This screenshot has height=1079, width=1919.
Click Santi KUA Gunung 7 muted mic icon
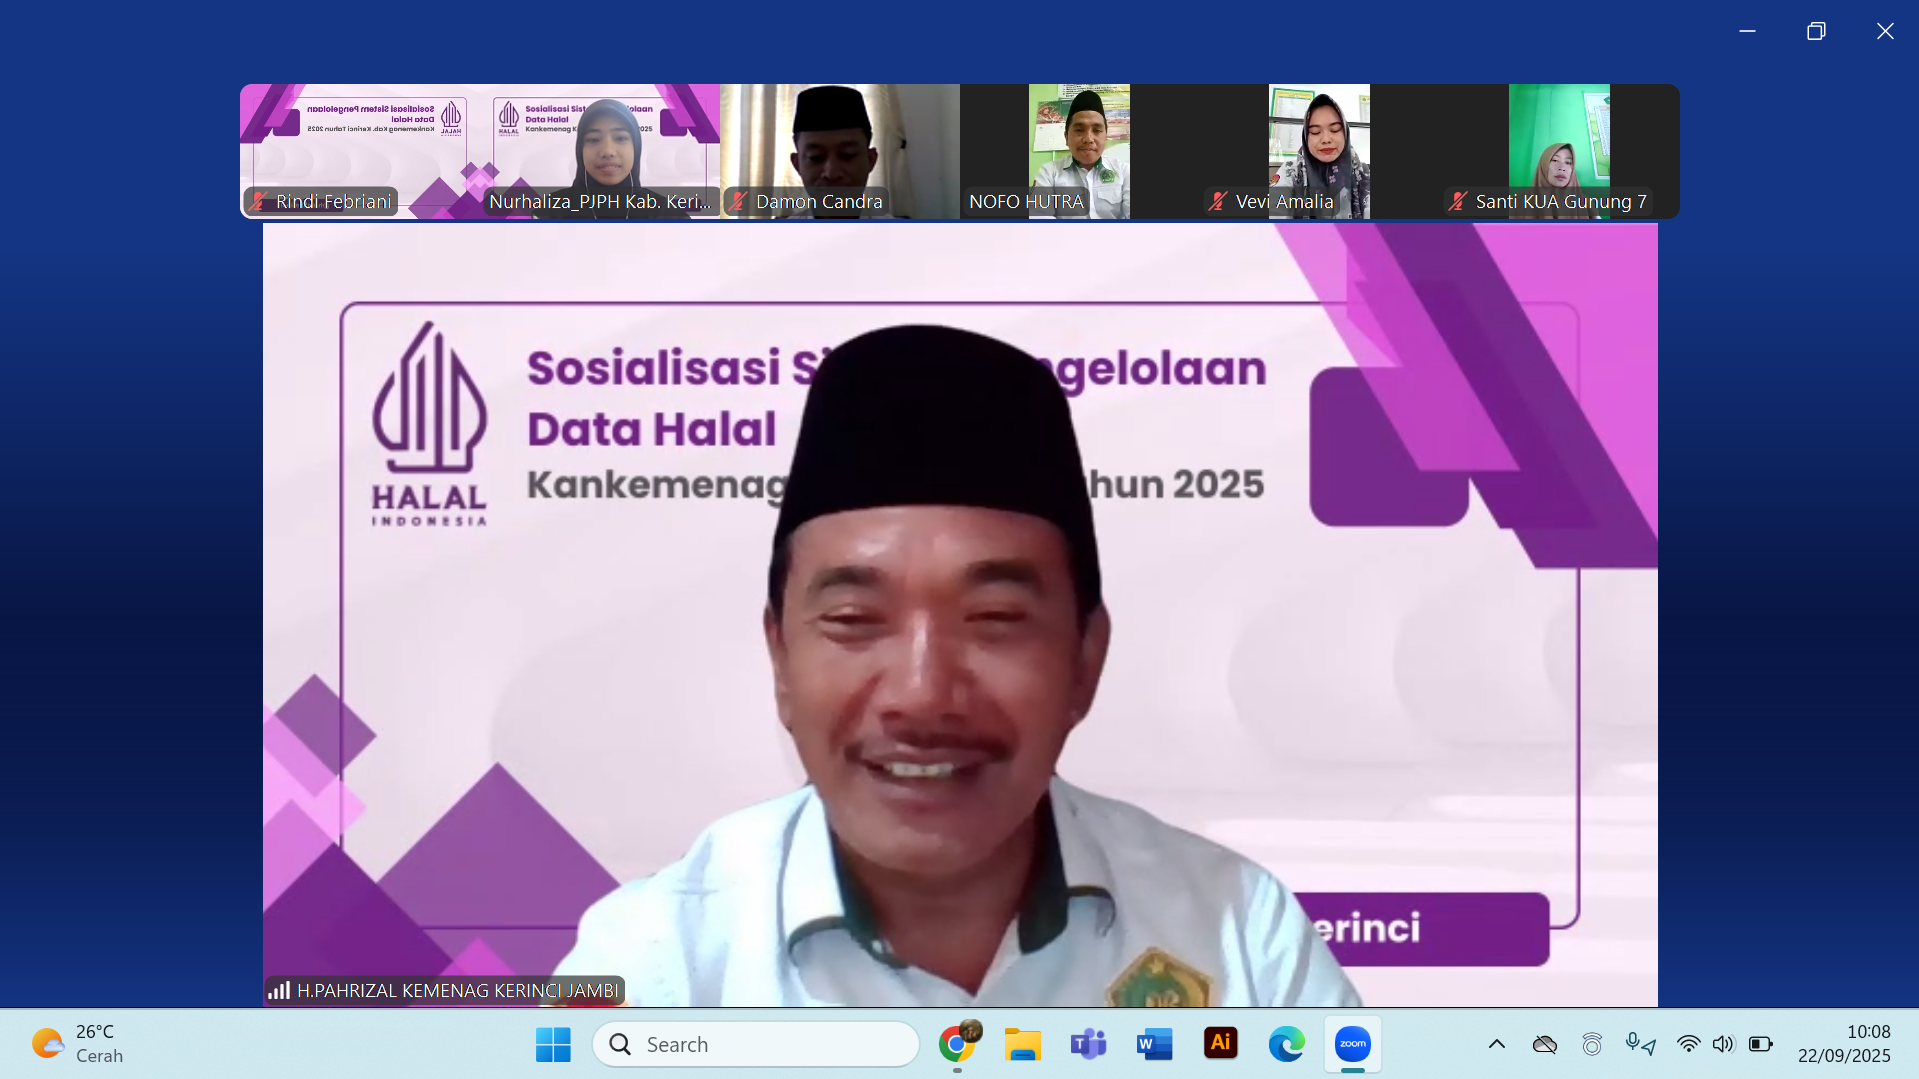pyautogui.click(x=1458, y=202)
